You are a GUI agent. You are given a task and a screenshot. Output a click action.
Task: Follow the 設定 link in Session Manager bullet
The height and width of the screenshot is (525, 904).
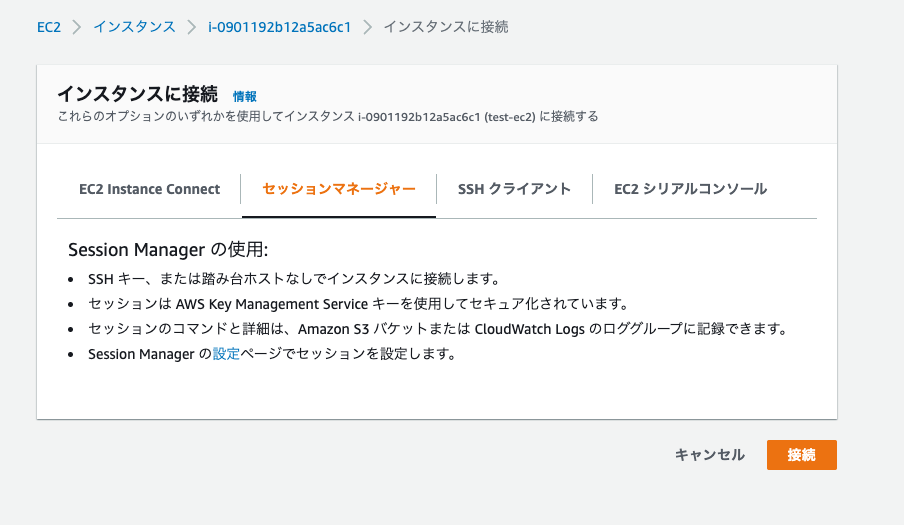point(226,354)
